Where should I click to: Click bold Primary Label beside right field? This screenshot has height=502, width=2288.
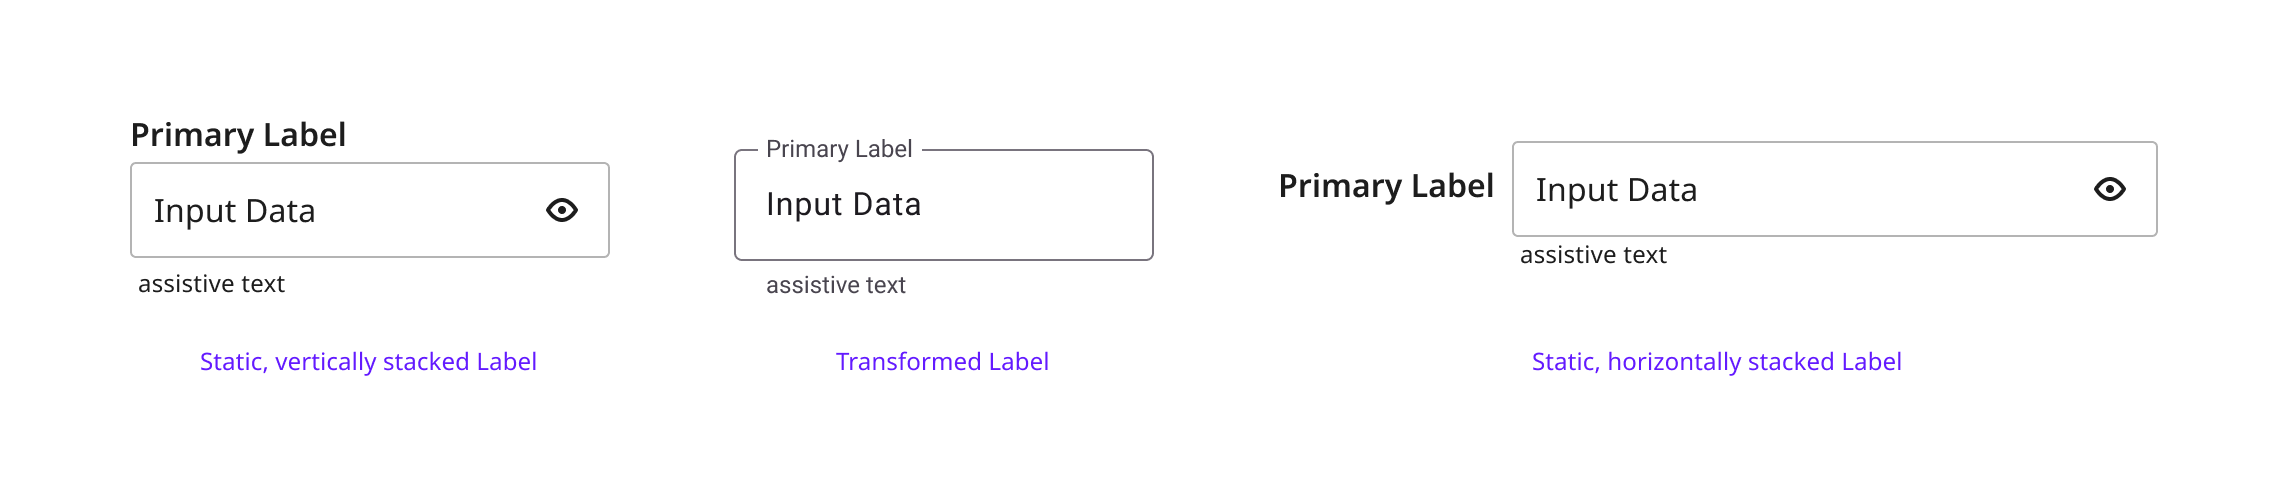[x=1386, y=186]
